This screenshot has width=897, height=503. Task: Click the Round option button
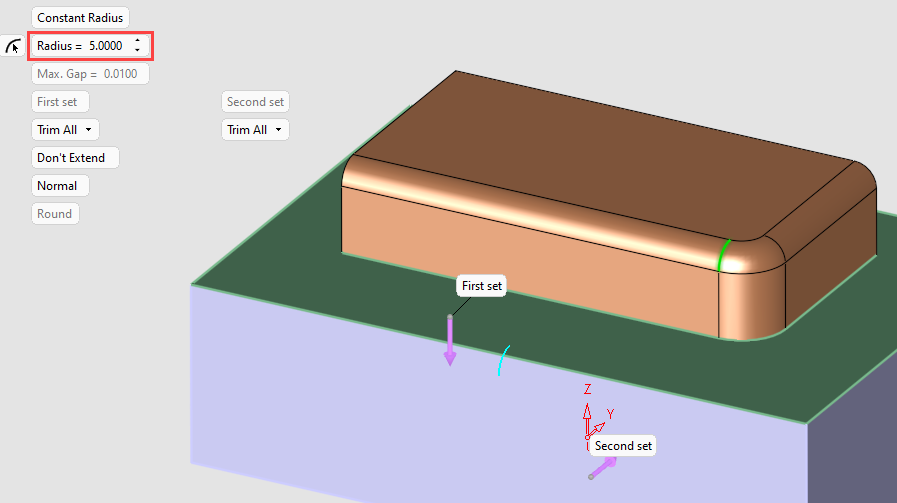tap(54, 214)
